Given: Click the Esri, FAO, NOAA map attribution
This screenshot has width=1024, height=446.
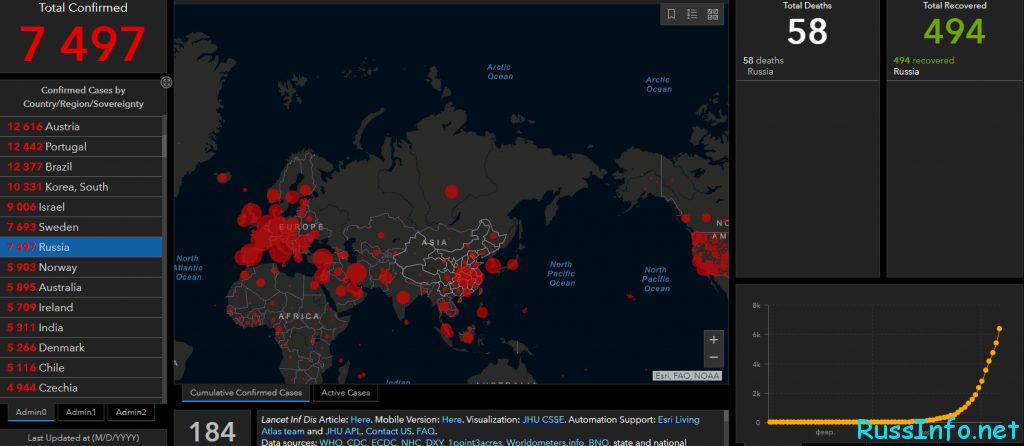Looking at the screenshot, I should coord(687,375).
